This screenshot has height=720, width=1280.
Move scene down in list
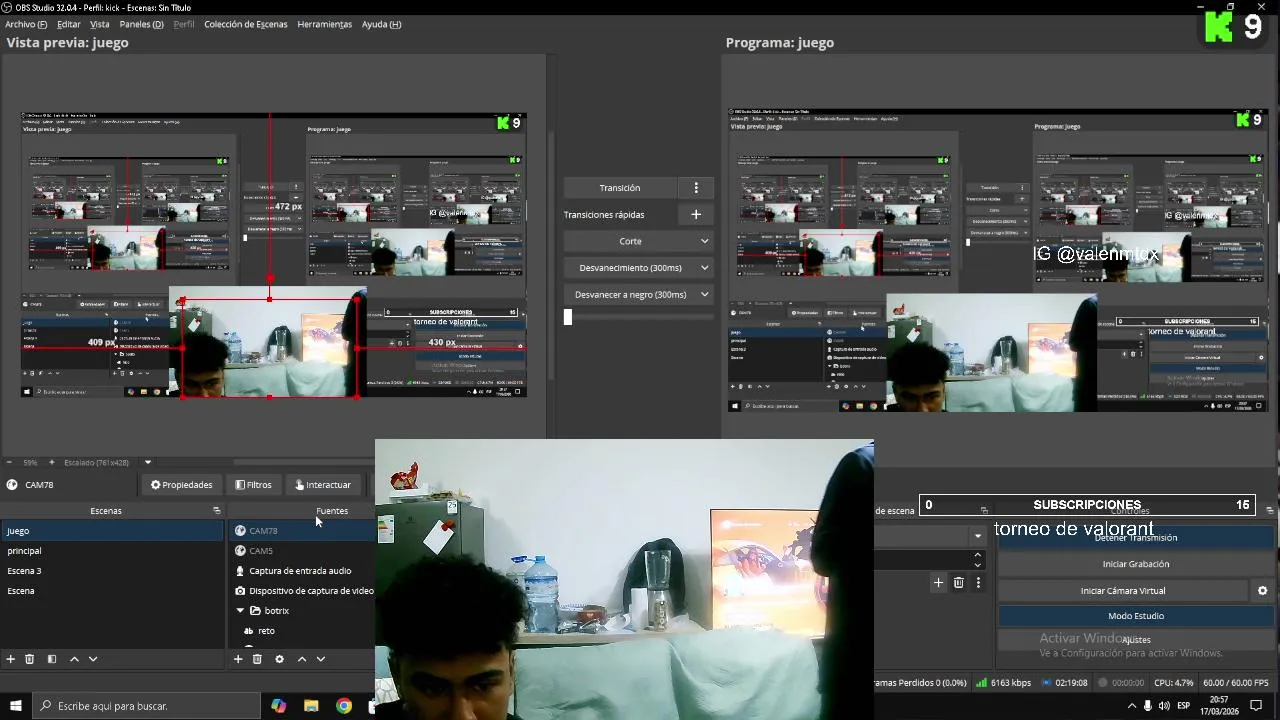[x=93, y=659]
